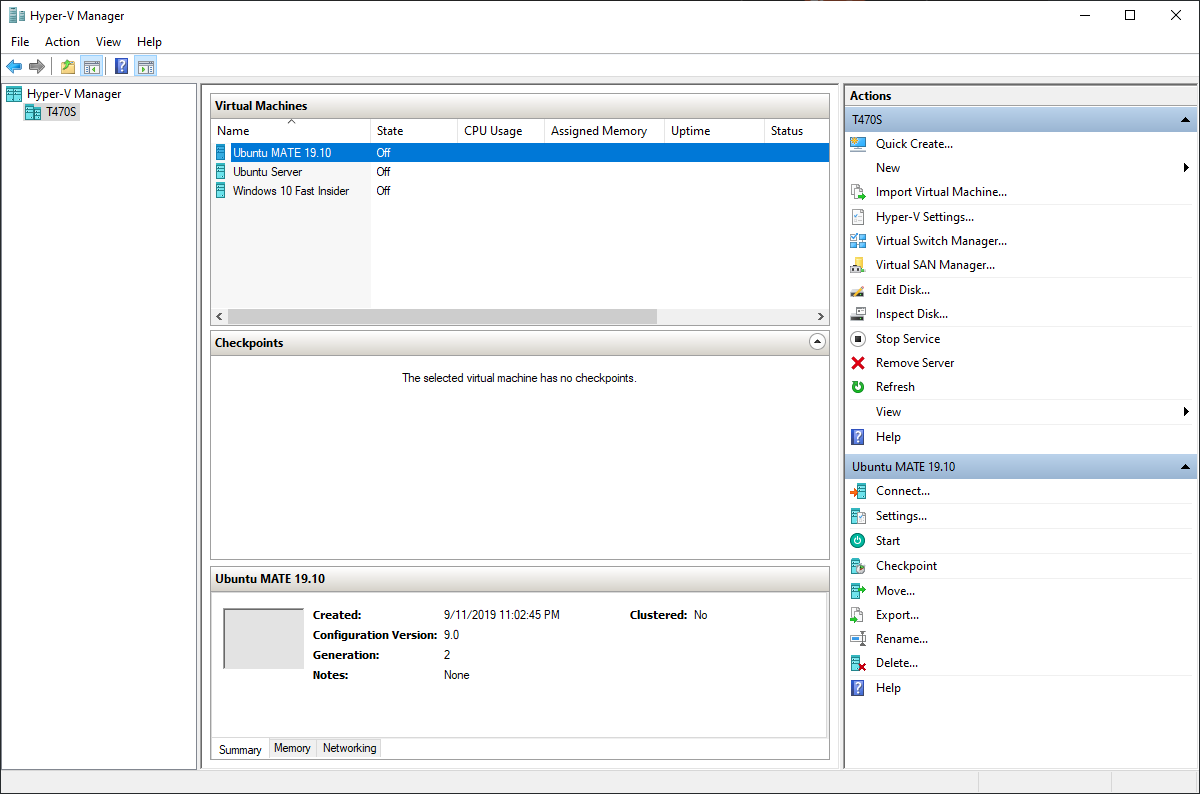The height and width of the screenshot is (794, 1200).
Task: Select Windows 10 Fast Insider VM
Action: point(291,191)
